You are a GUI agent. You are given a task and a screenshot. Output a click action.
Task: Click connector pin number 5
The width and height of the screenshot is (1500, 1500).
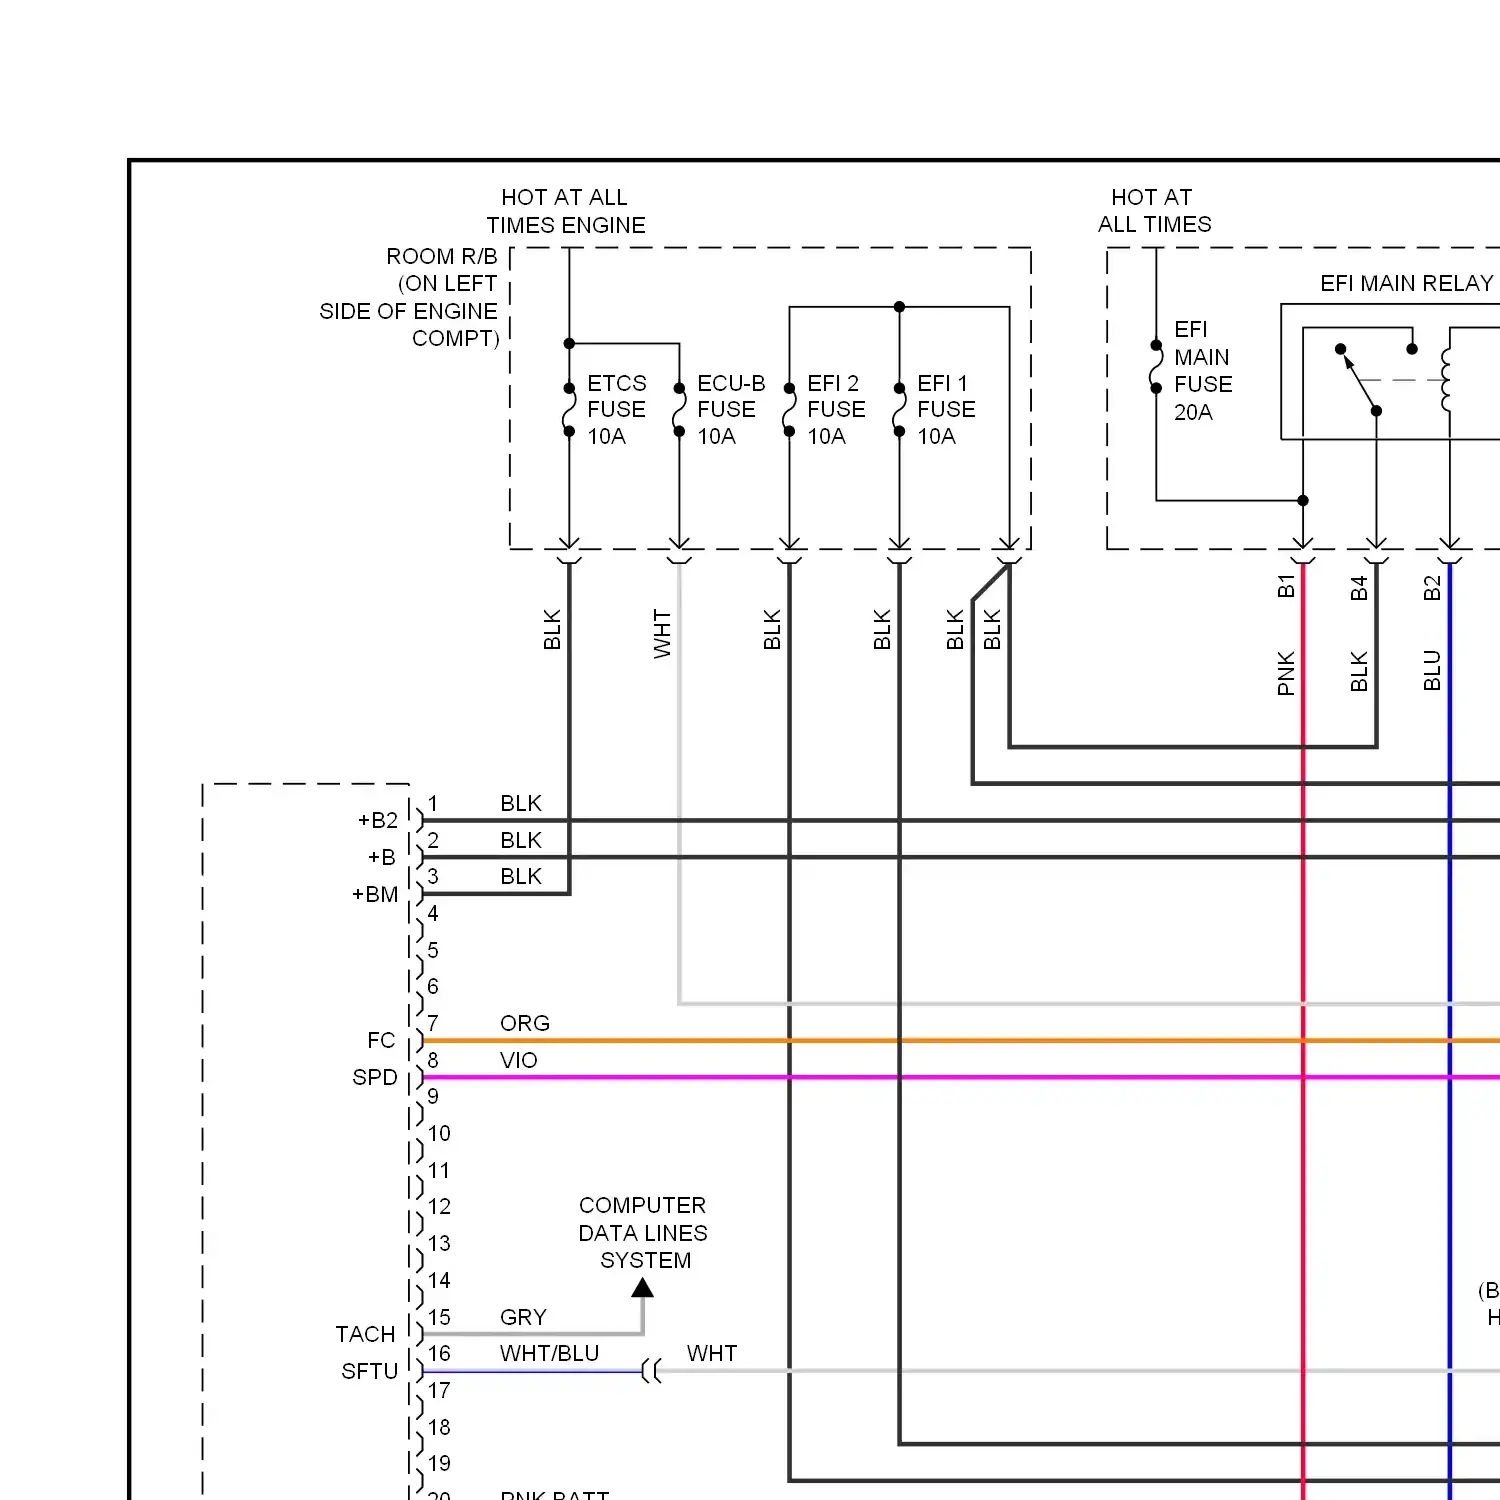pyautogui.click(x=433, y=950)
